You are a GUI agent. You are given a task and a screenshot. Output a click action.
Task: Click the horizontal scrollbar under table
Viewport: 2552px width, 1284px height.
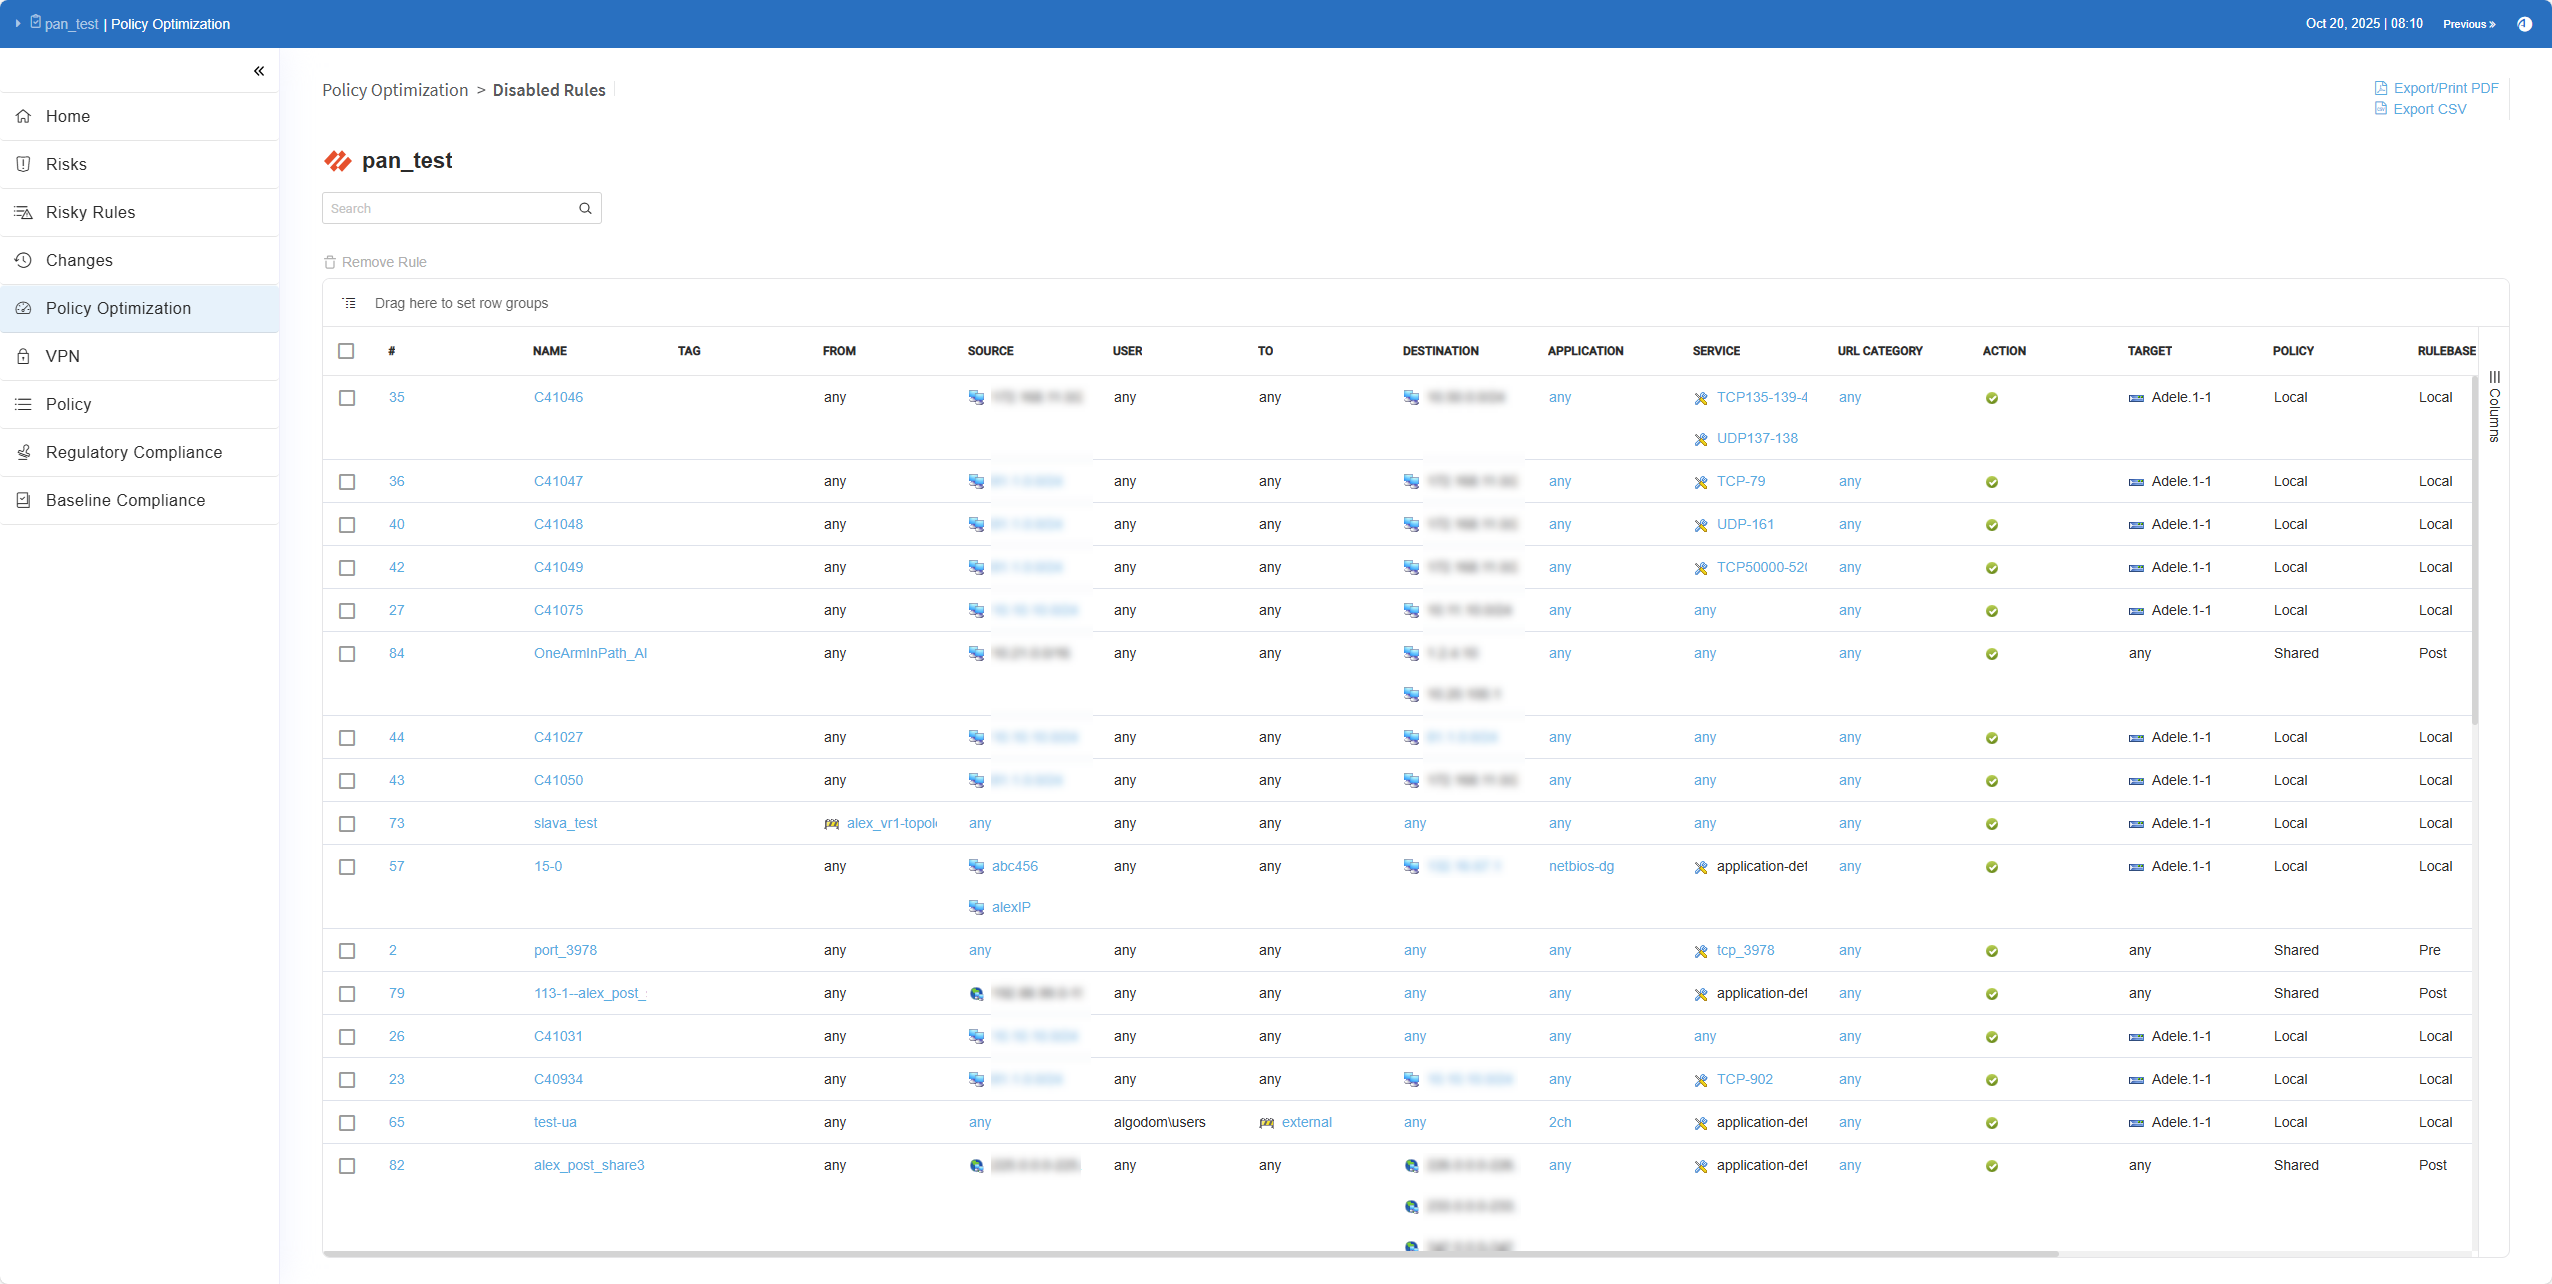1190,1253
